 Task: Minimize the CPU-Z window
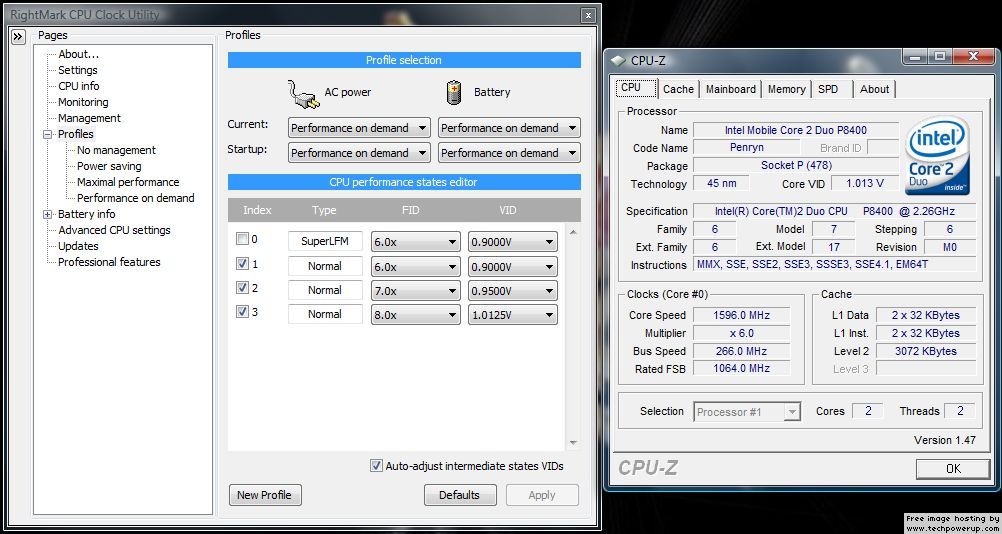[x=916, y=57]
